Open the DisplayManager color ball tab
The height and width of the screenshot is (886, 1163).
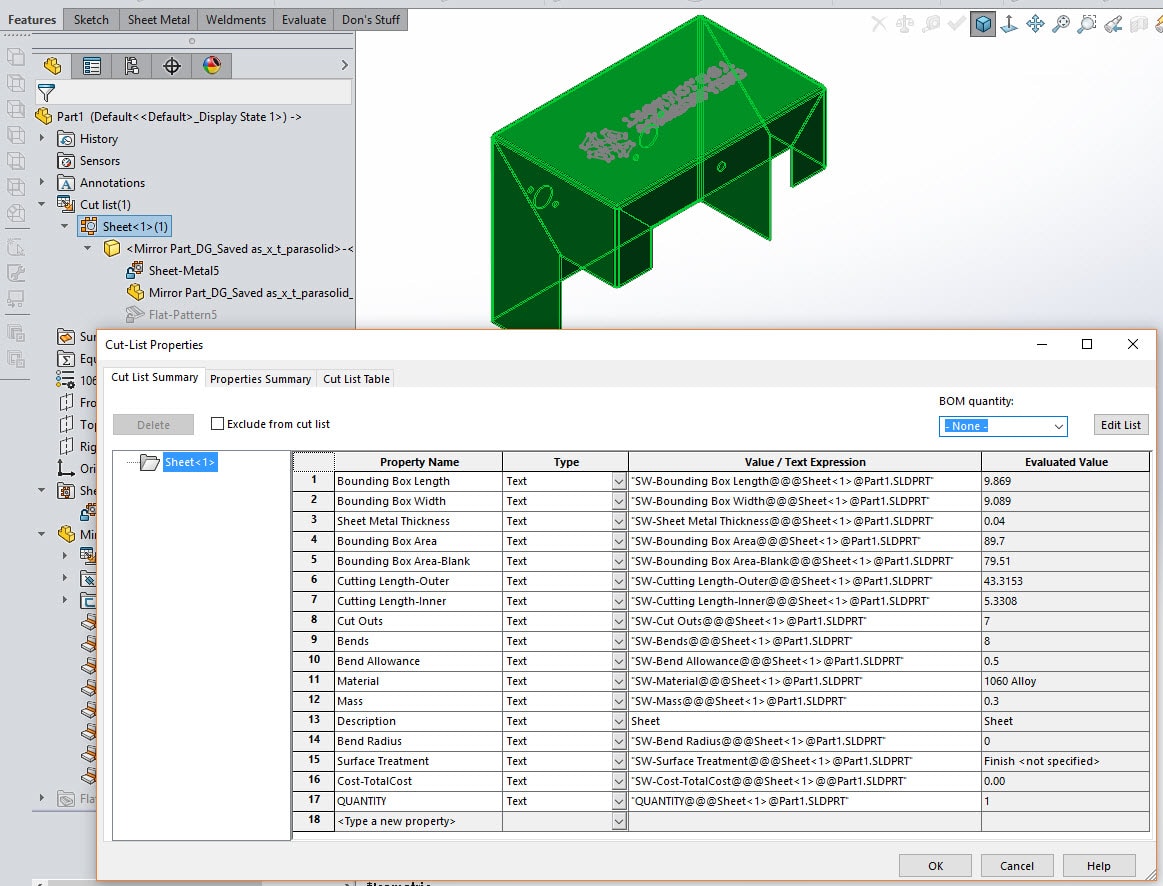tap(212, 66)
